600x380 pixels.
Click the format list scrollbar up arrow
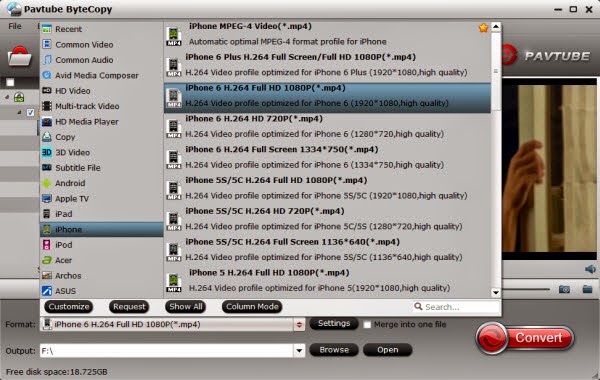(x=496, y=26)
